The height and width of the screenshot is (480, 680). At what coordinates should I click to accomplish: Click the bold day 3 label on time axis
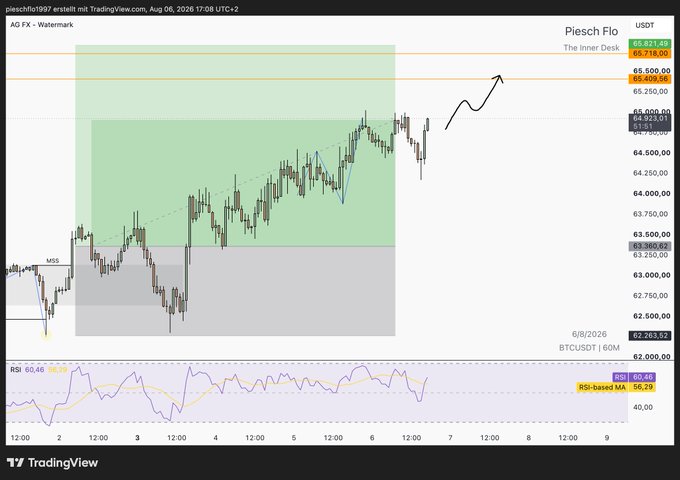point(137,438)
